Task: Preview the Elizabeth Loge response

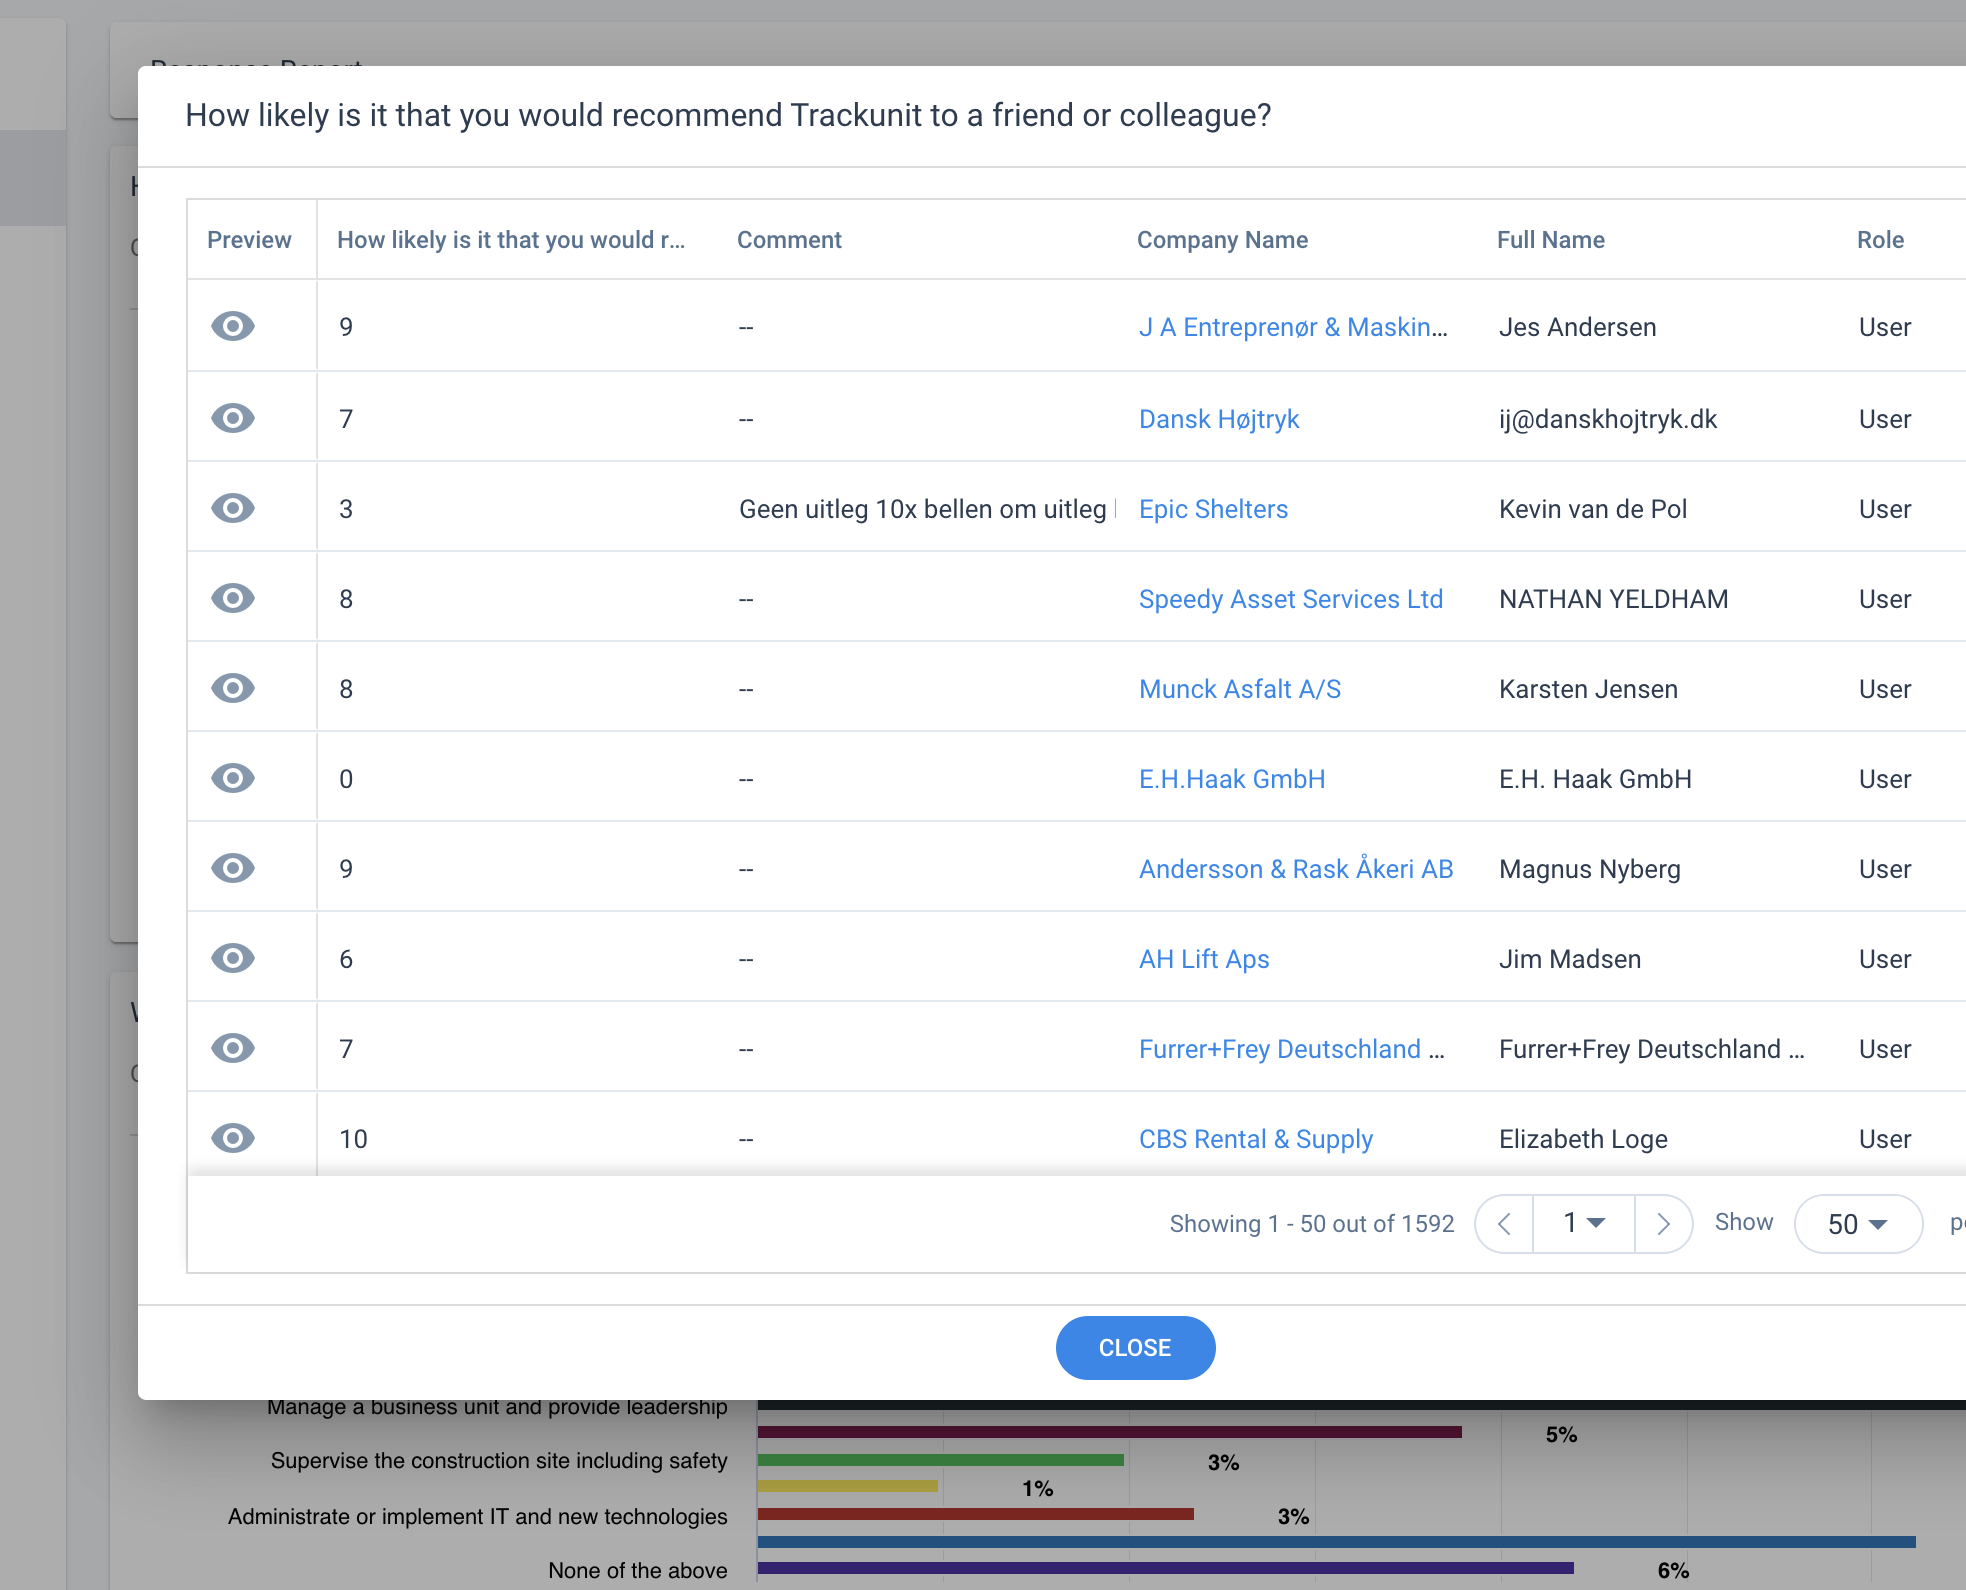Action: [233, 1138]
